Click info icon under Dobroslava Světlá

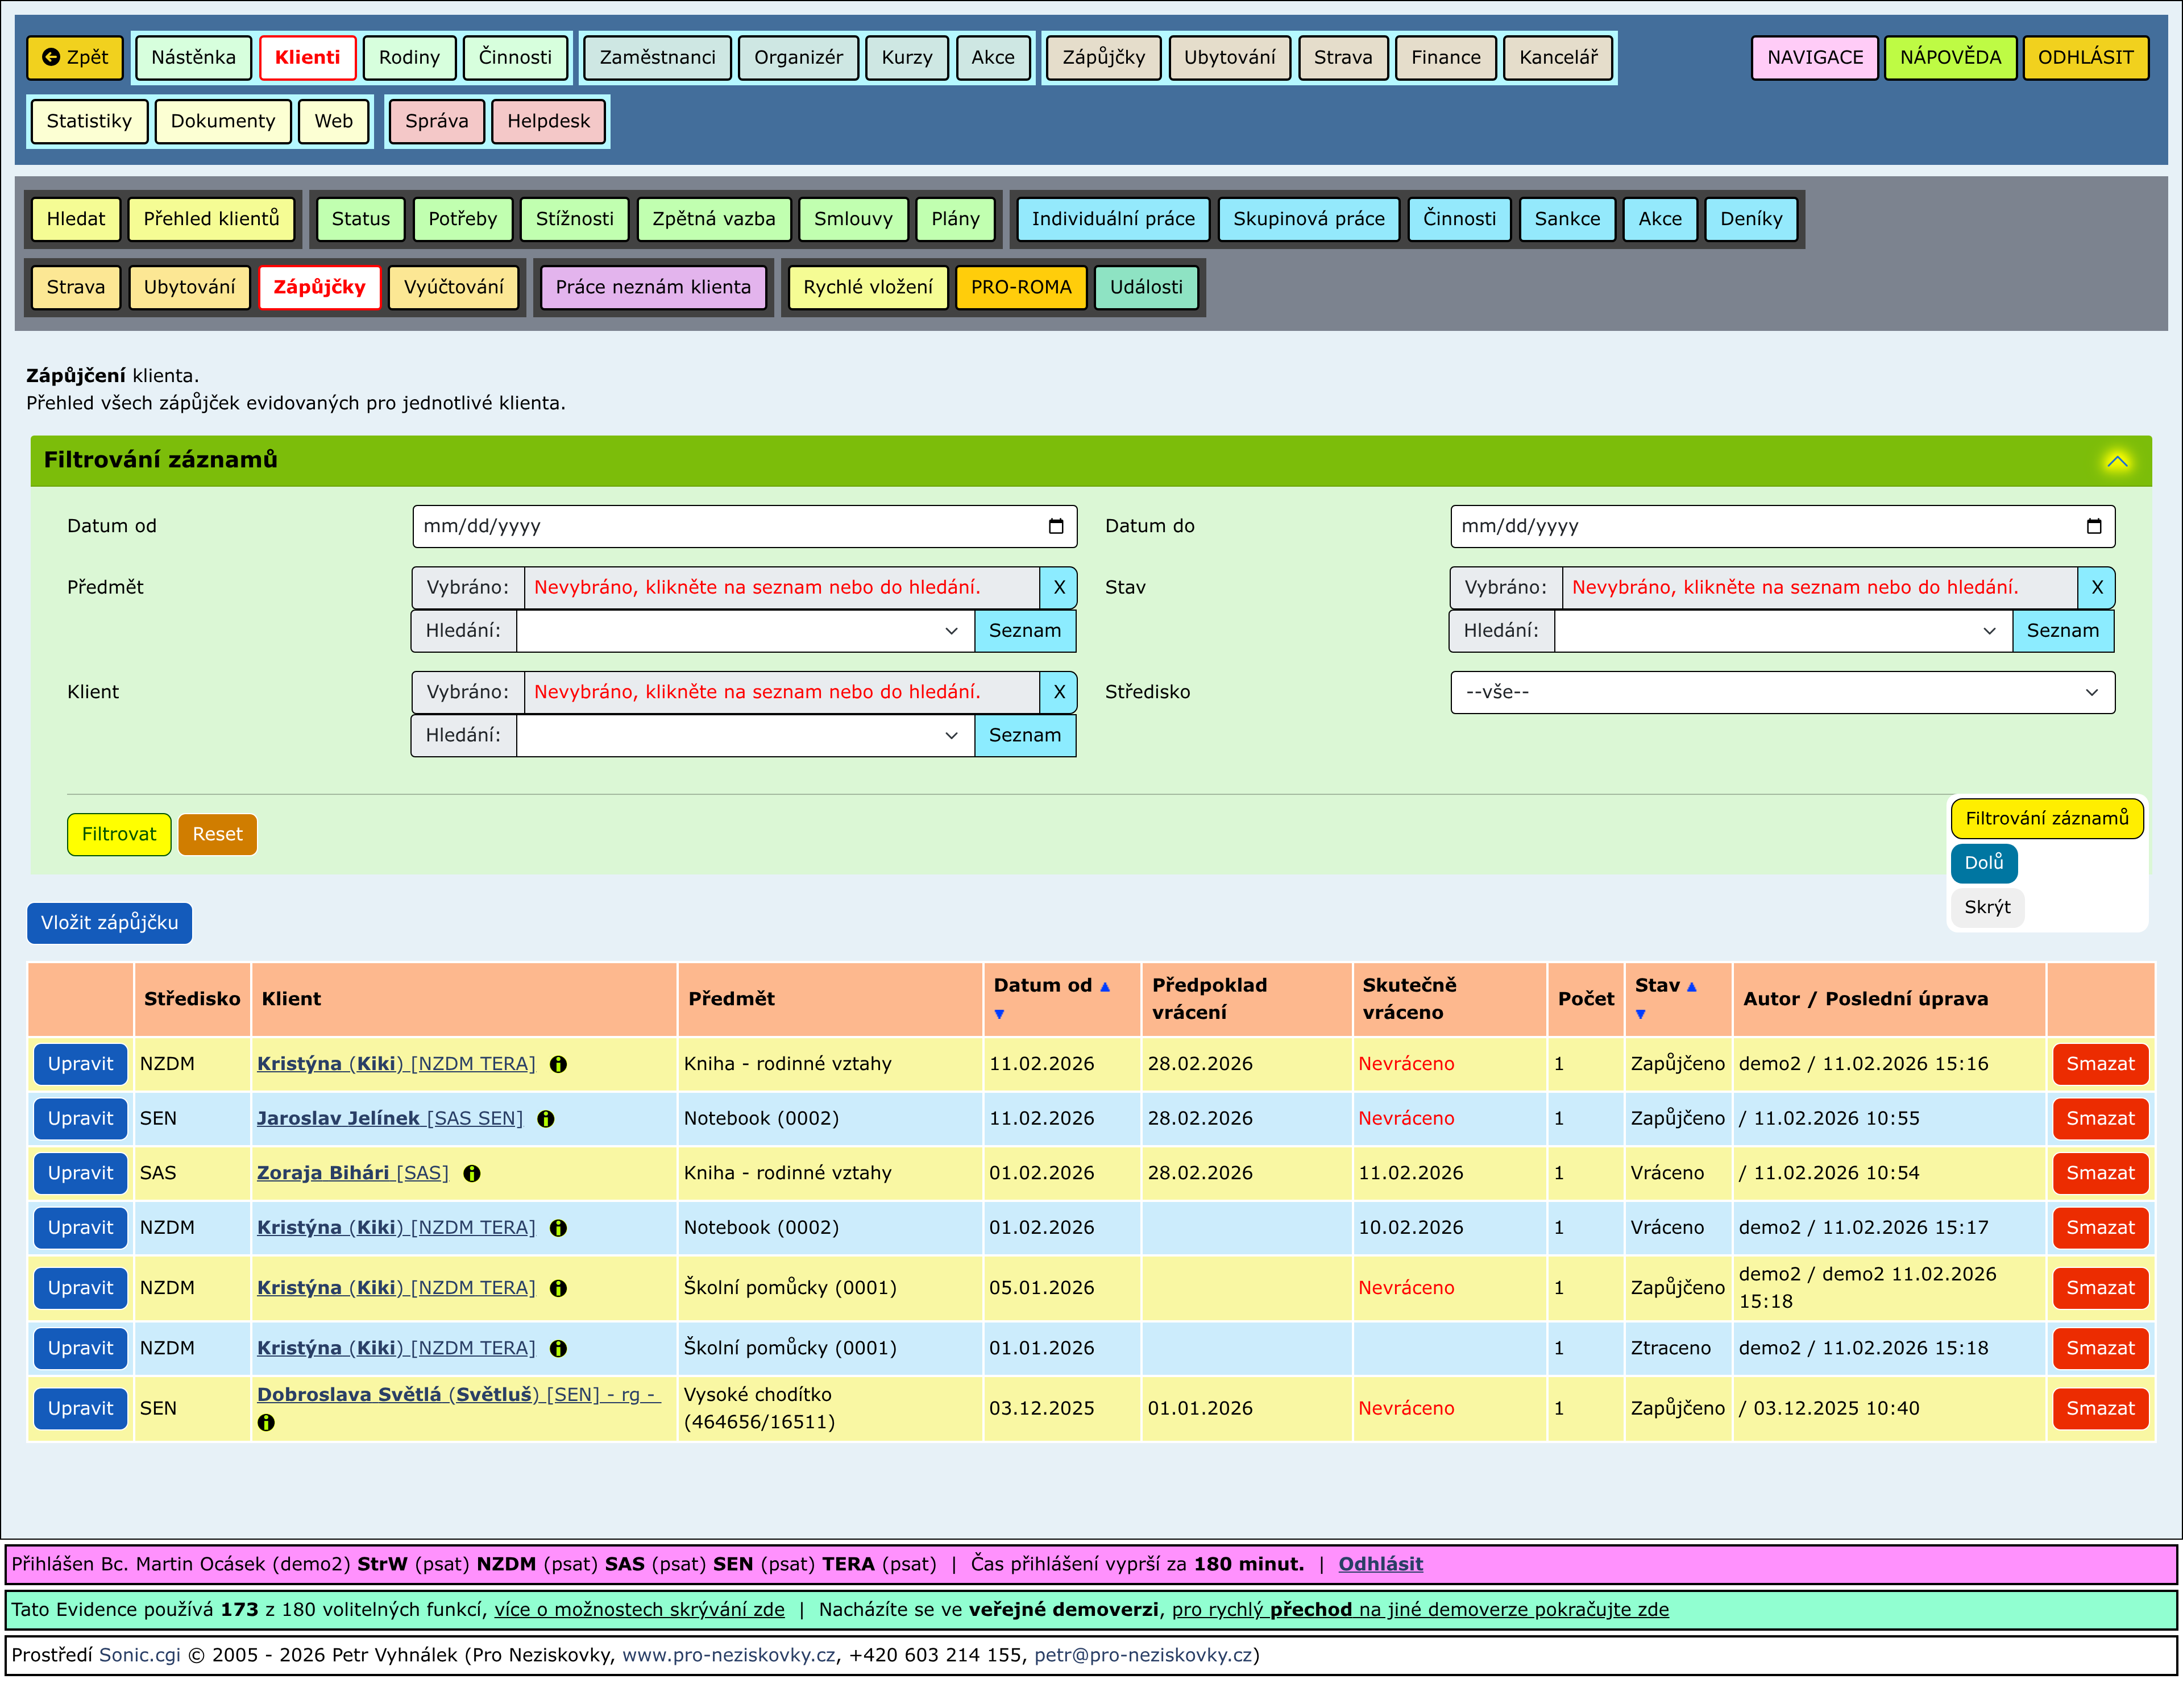click(266, 1422)
